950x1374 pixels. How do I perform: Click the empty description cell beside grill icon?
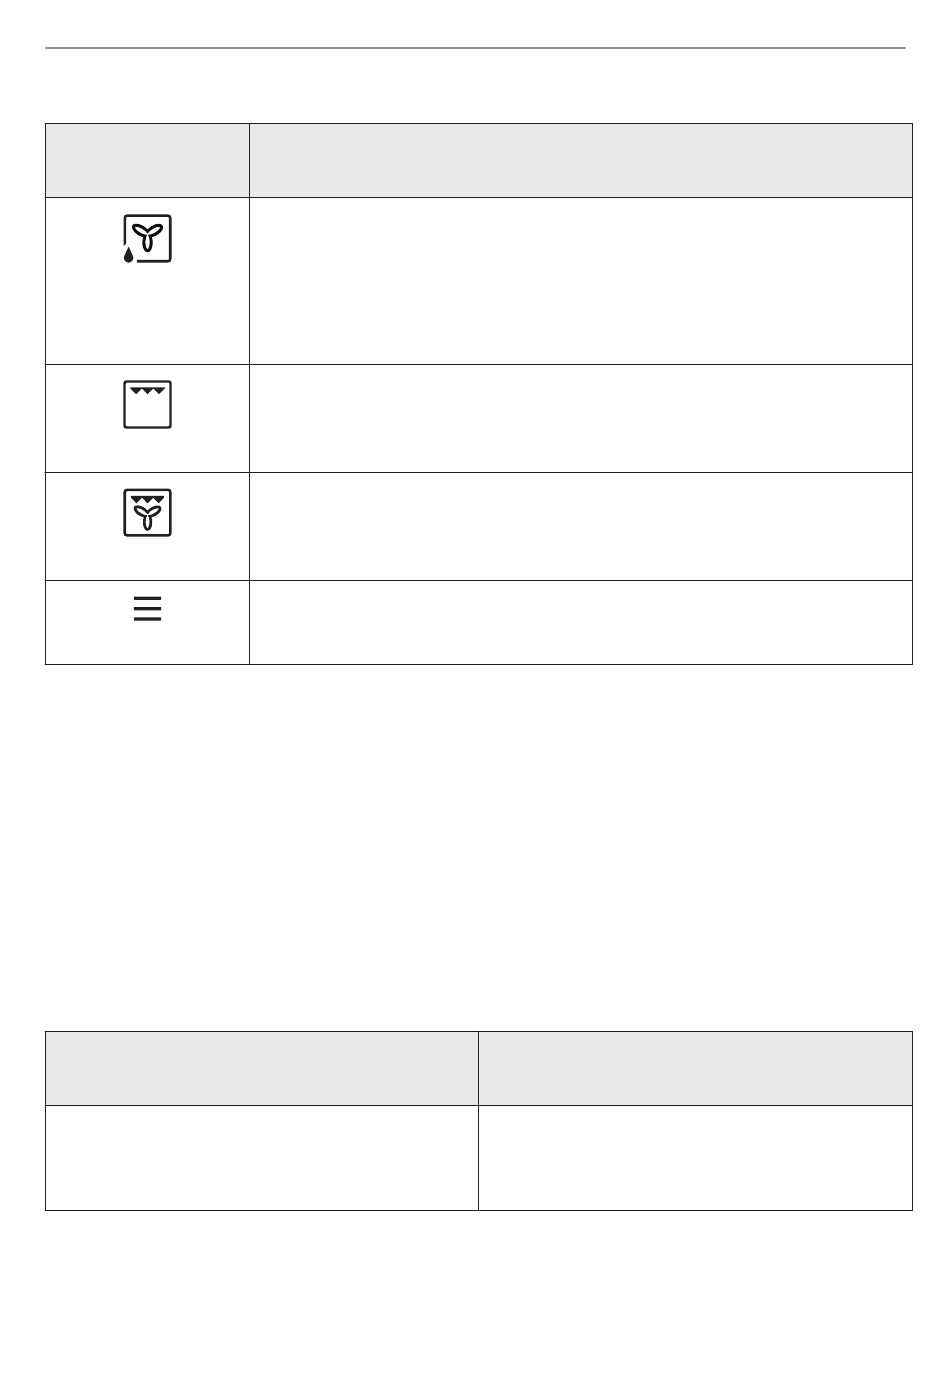[x=581, y=418]
